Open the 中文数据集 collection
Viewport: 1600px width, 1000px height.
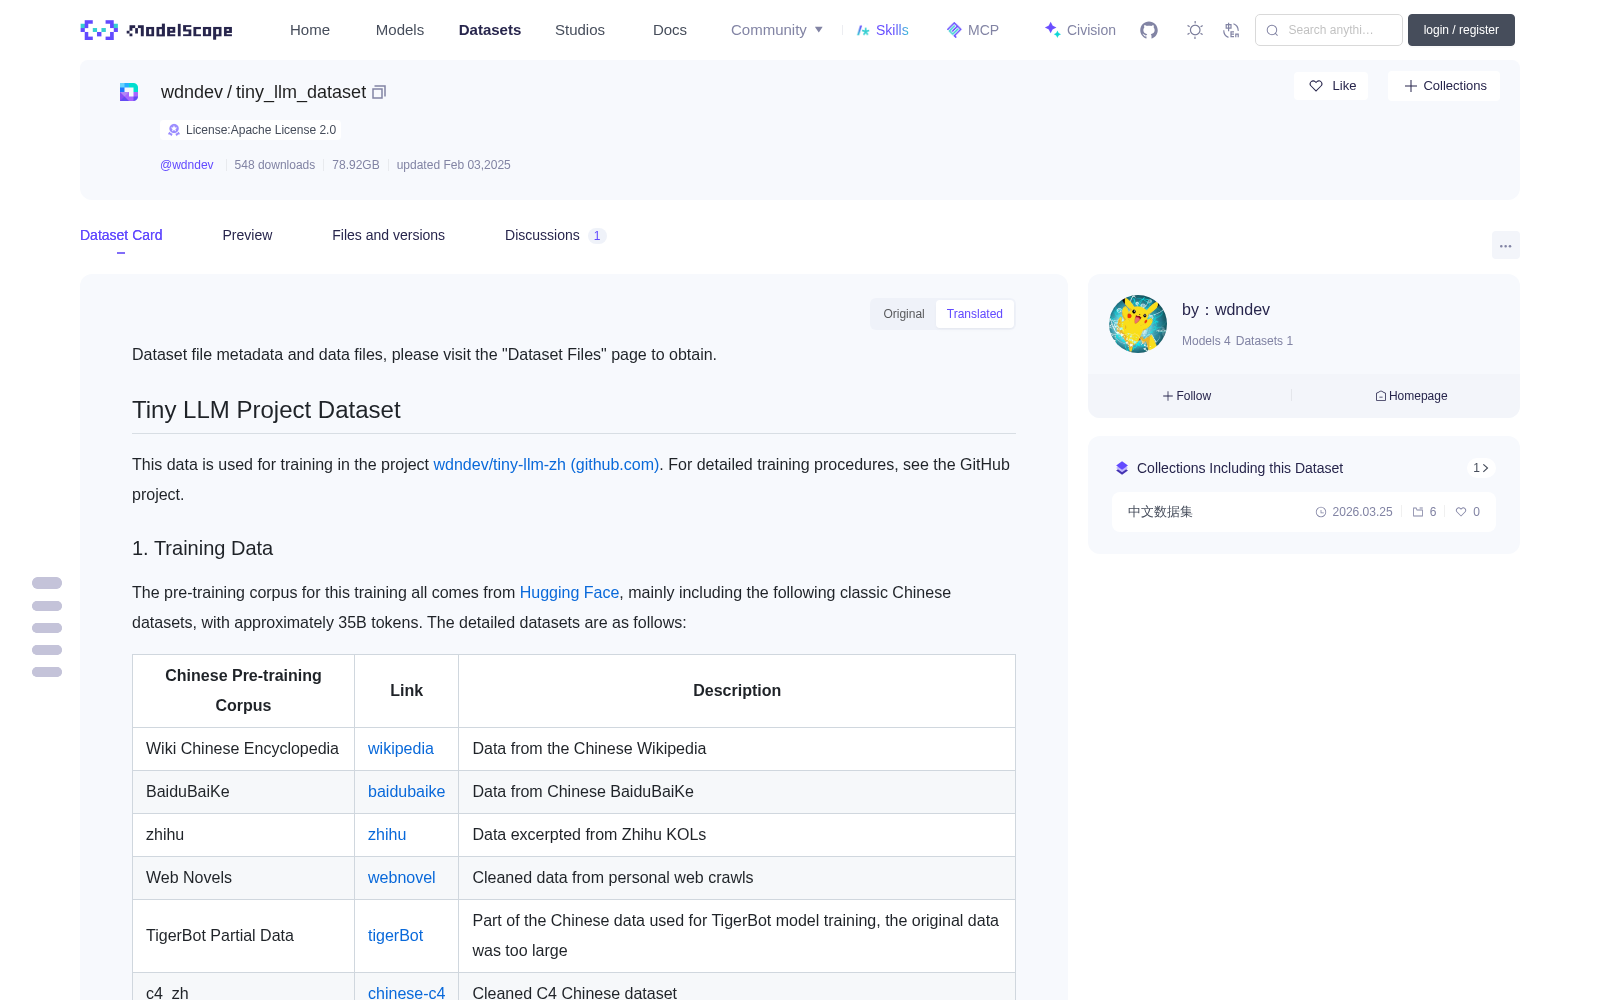click(1304, 512)
